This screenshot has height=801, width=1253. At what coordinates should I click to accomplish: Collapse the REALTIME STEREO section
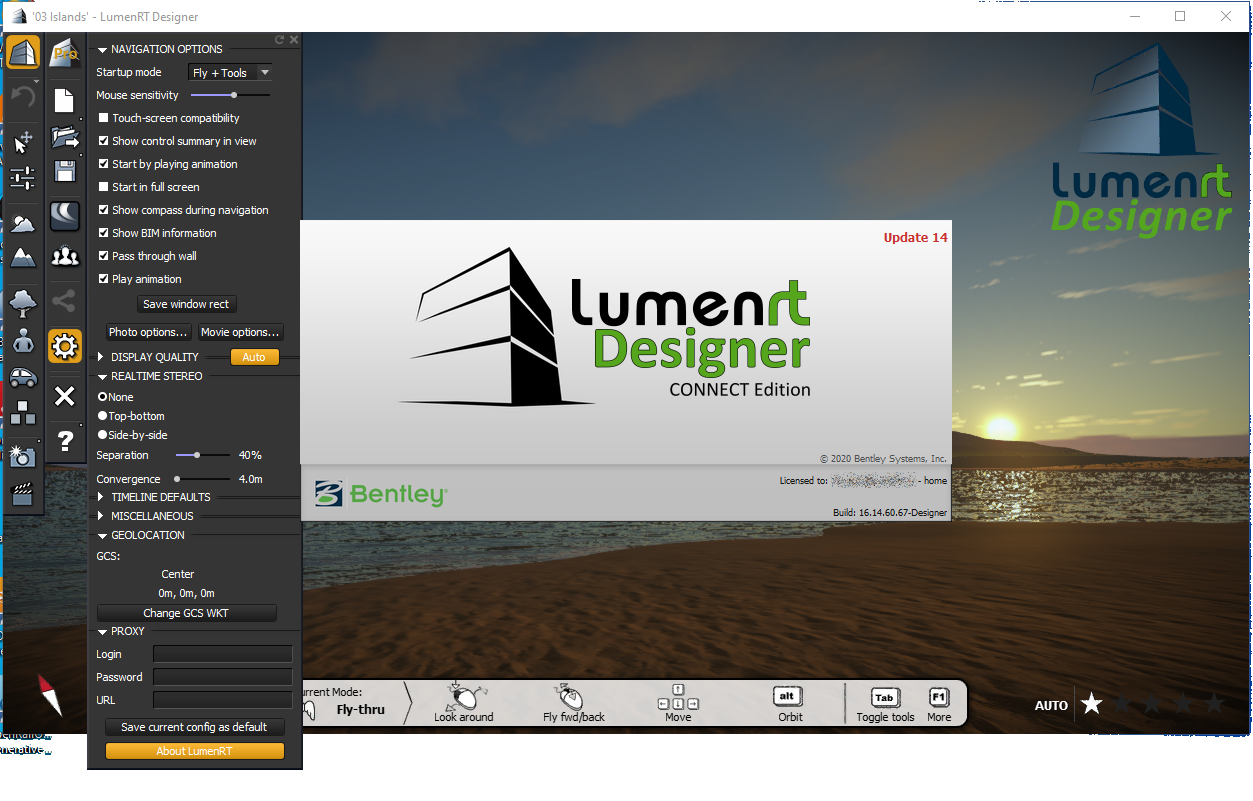click(102, 377)
